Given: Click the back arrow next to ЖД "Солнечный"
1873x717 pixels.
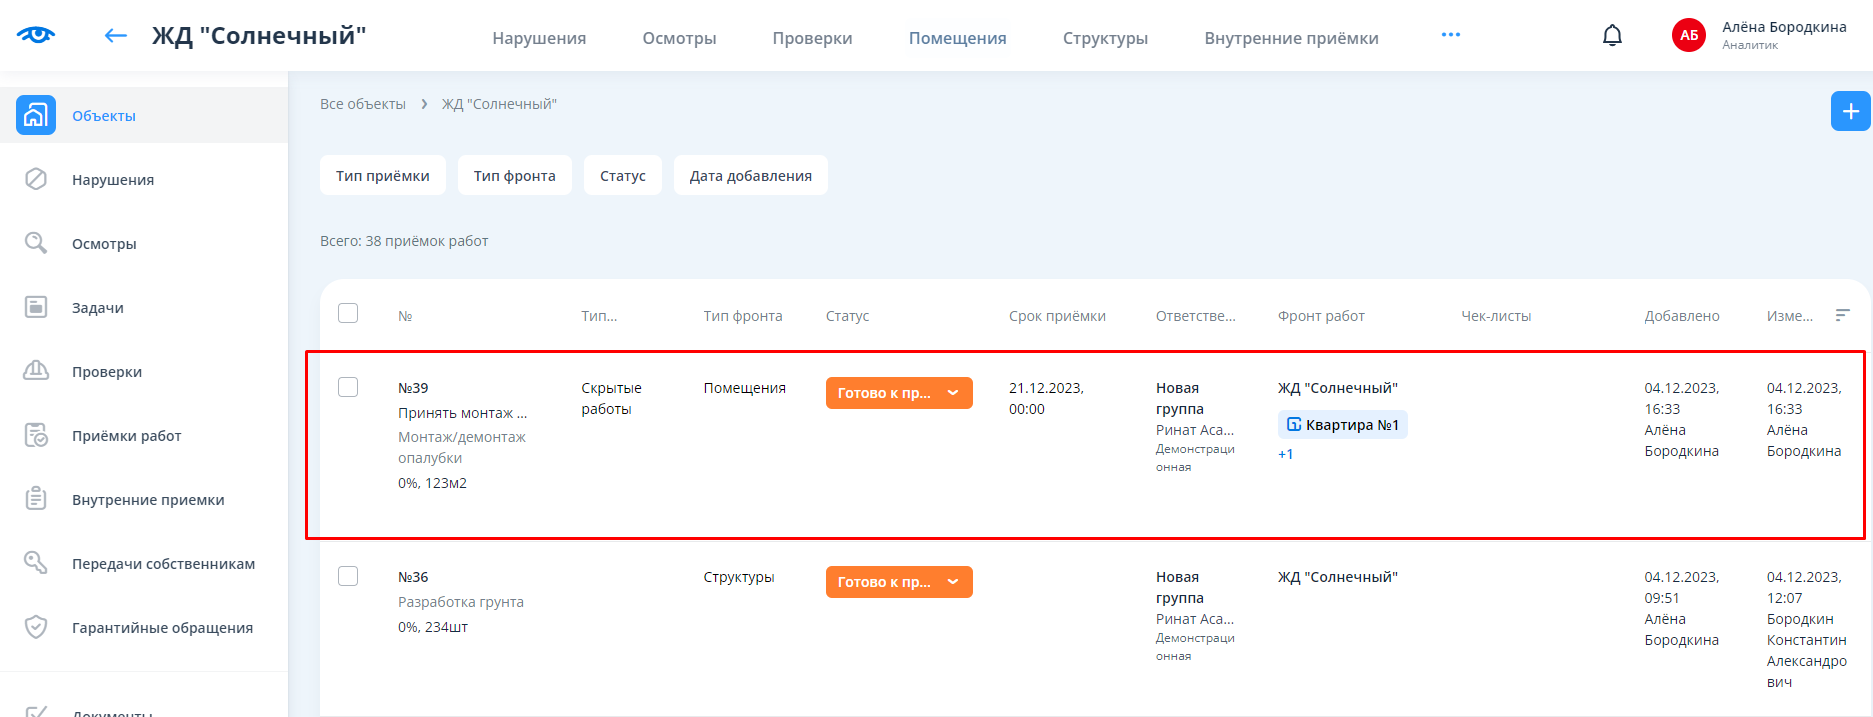Looking at the screenshot, I should click(x=116, y=36).
